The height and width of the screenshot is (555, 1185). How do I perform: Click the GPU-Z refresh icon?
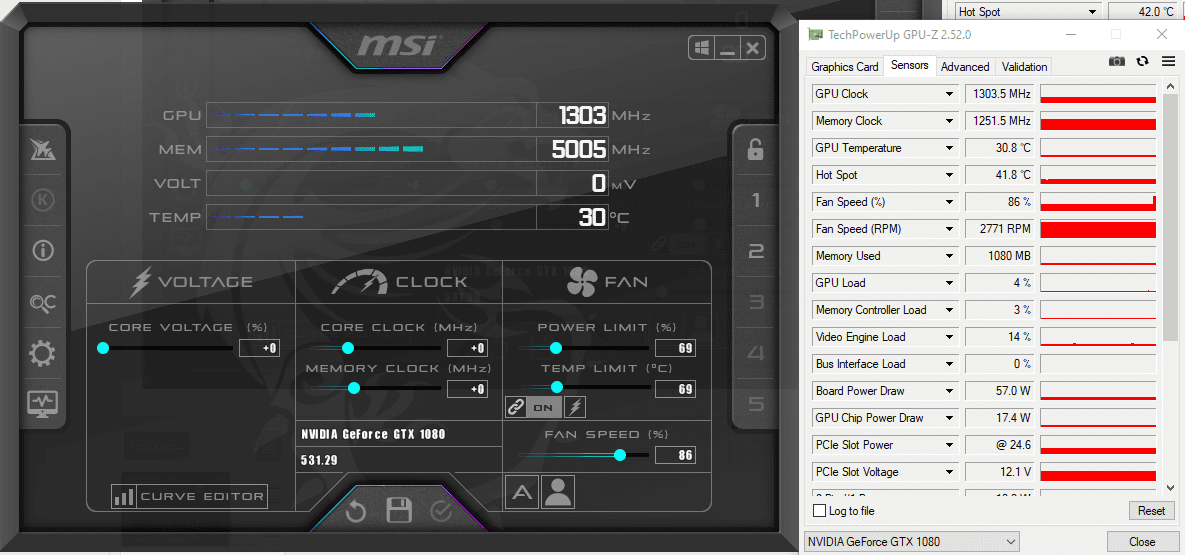(x=1143, y=61)
